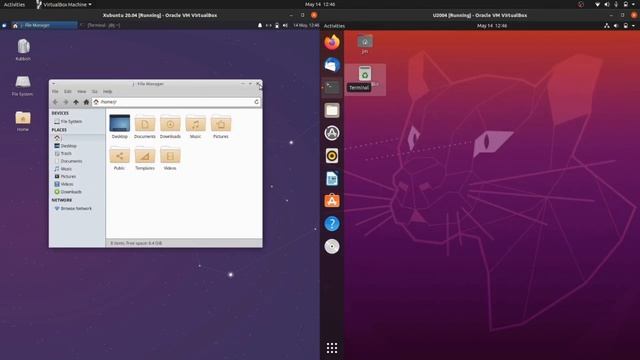Click the File Manager path bar
Image resolution: width=640 pixels, height=360 pixels.
tap(176, 102)
